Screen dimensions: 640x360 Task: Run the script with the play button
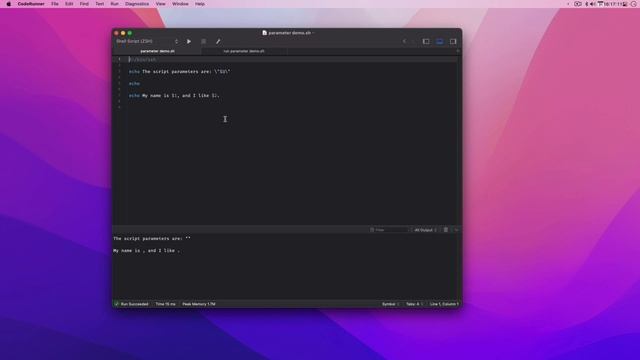tap(189, 41)
